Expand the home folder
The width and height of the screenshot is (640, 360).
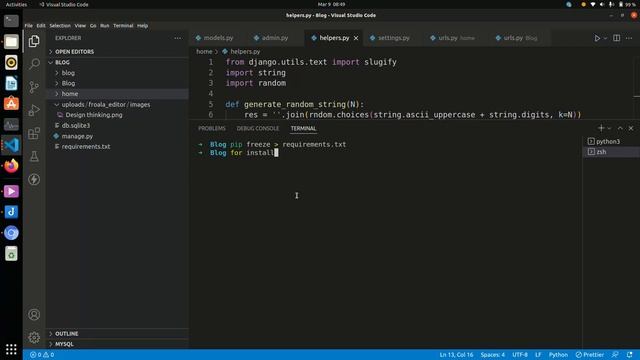[x=118, y=94]
